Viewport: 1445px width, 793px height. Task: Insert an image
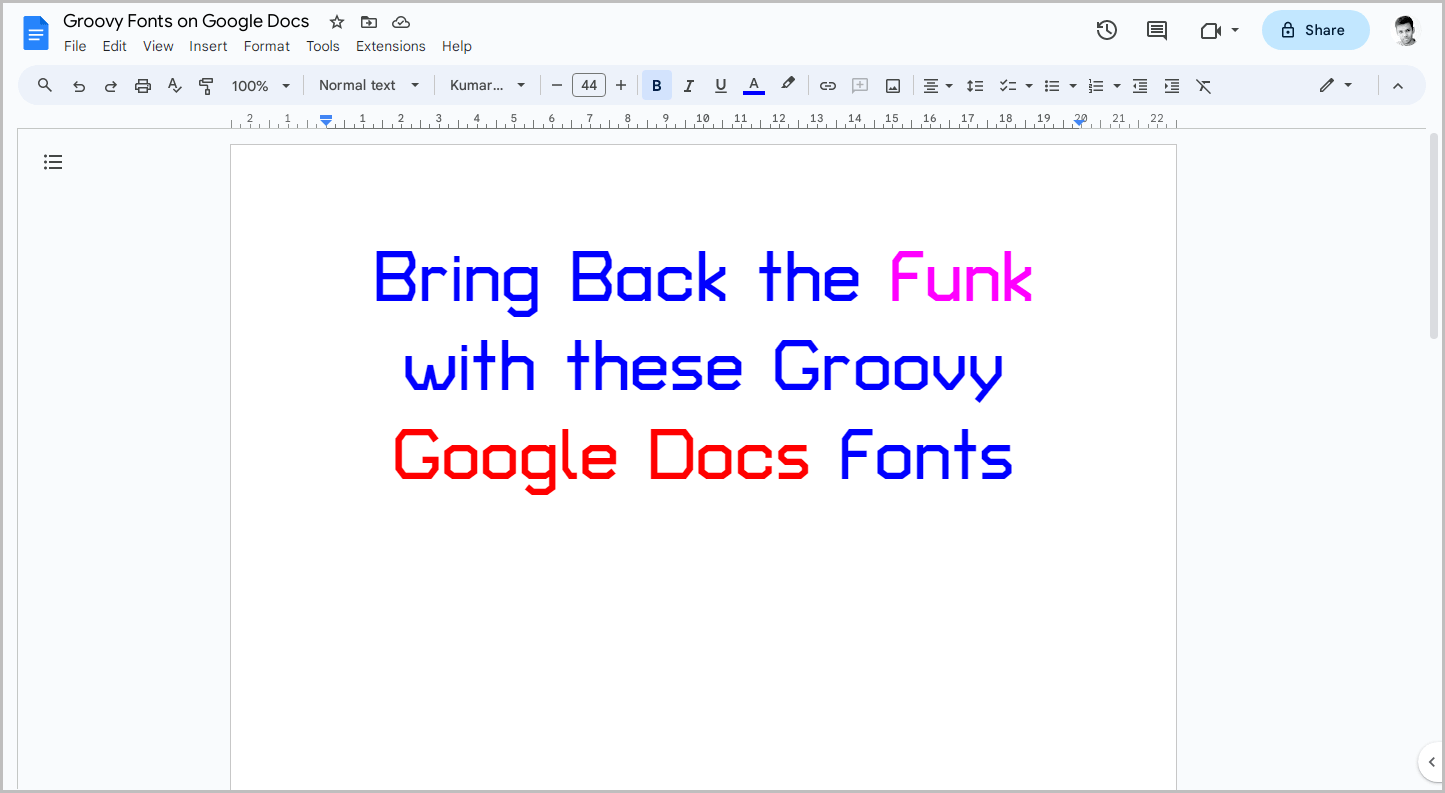point(891,85)
